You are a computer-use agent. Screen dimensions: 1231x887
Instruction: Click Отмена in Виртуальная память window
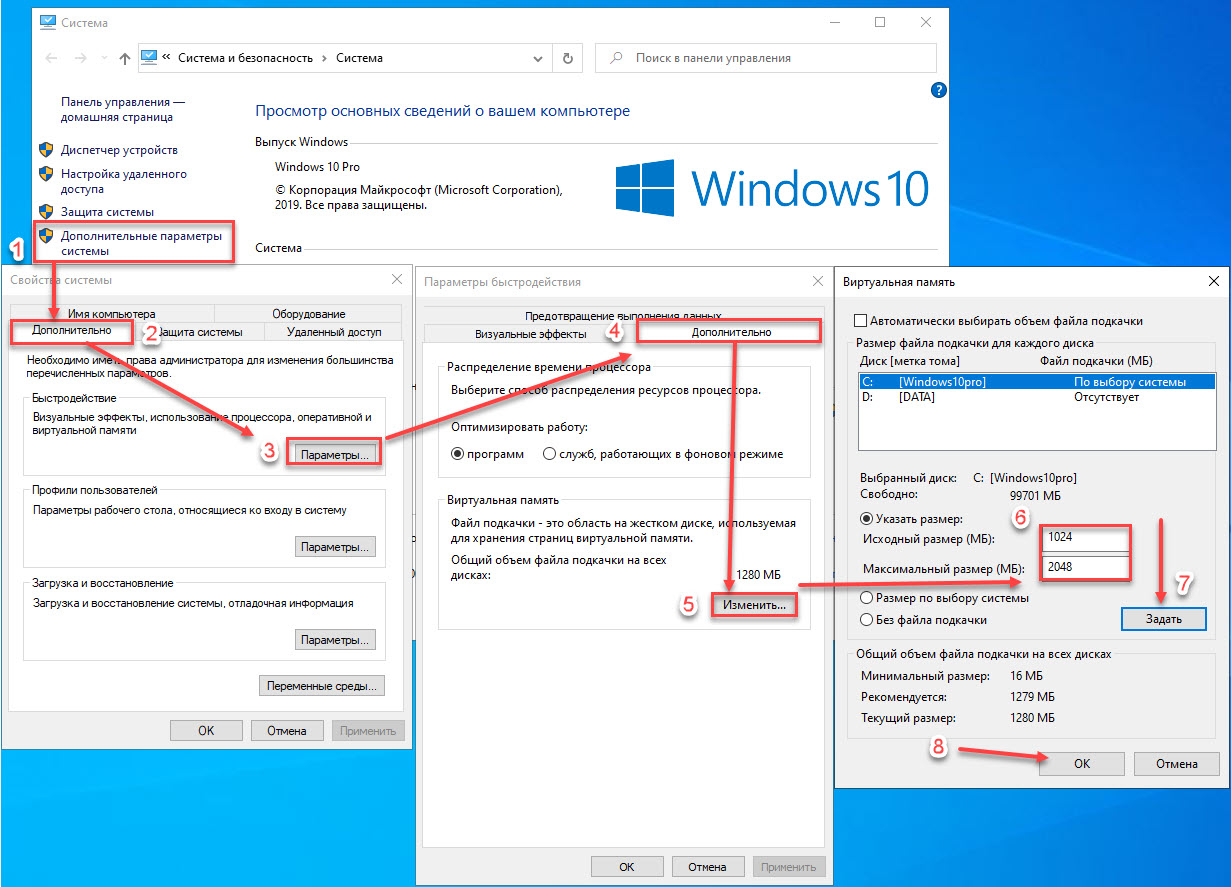1177,763
